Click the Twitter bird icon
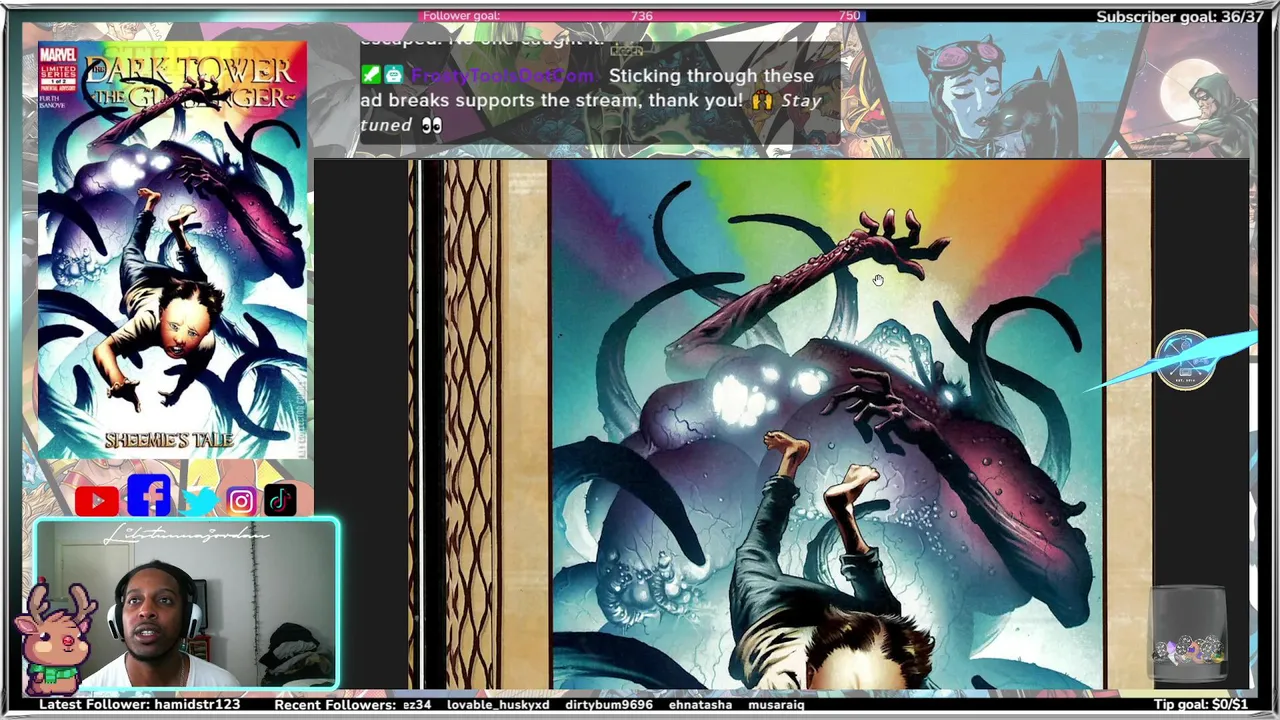Image resolution: width=1280 pixels, height=720 pixels. 200,500
